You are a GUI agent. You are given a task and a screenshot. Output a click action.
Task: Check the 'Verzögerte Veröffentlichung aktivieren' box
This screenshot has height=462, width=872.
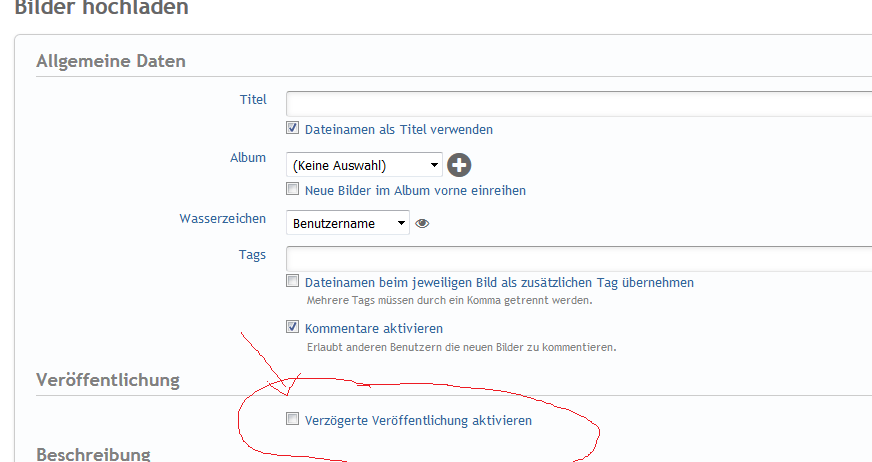pos(293,420)
